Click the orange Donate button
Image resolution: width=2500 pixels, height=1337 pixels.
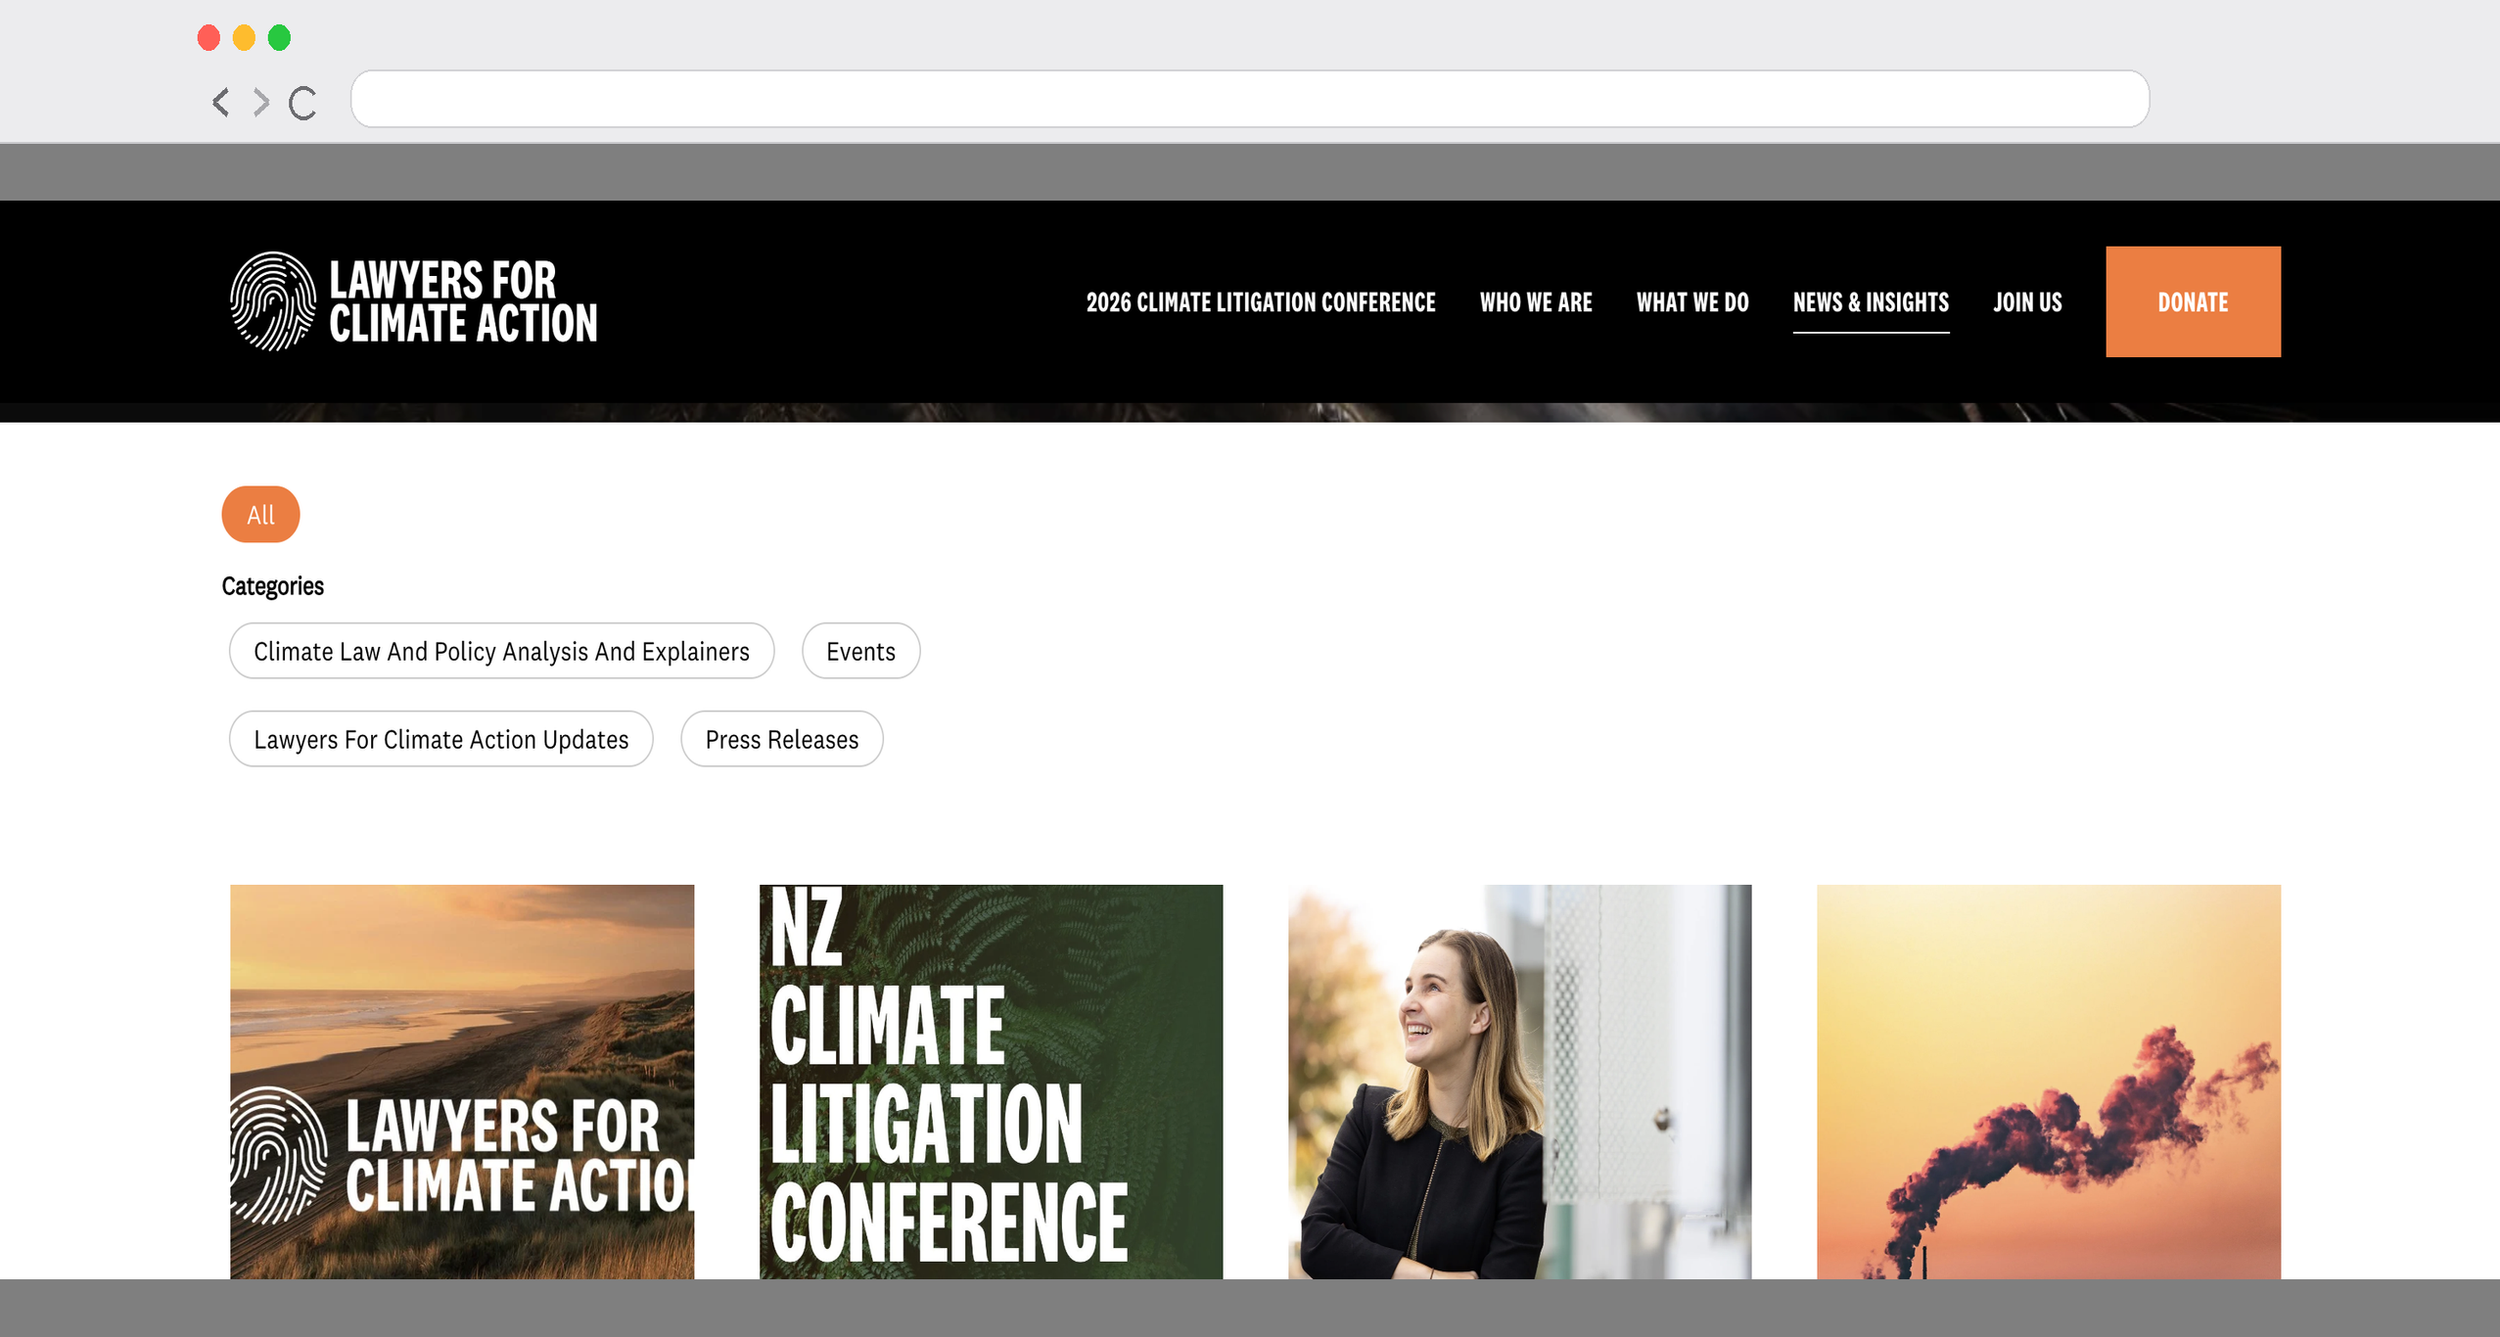2192,302
